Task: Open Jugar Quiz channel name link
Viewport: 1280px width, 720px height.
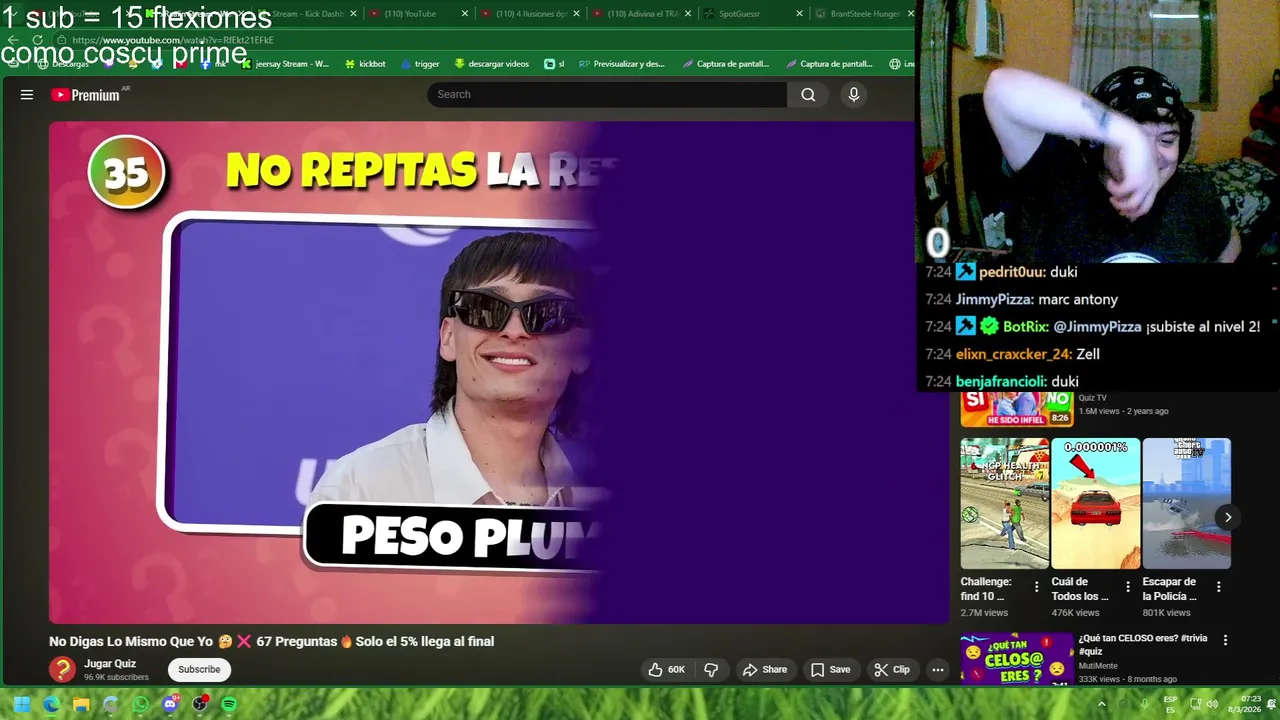Action: [110, 664]
